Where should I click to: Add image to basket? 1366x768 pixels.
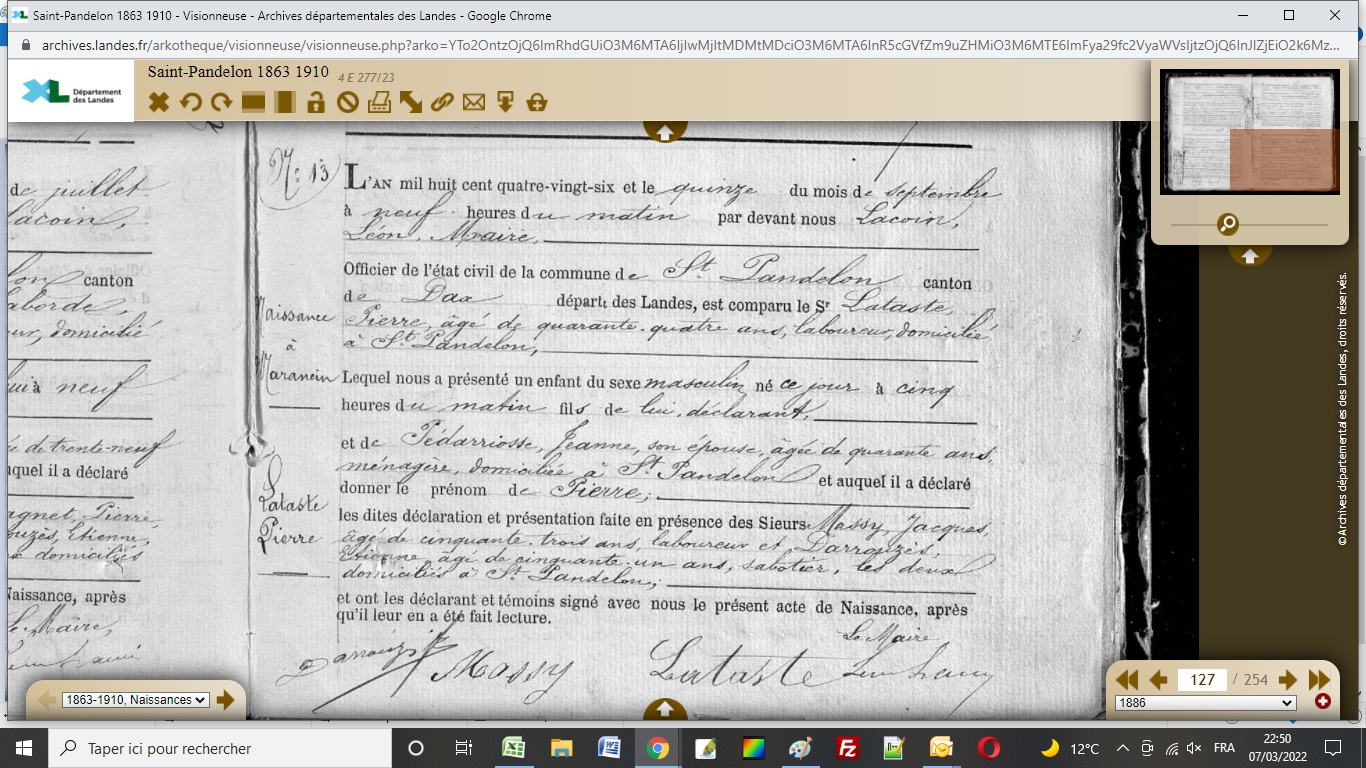click(537, 102)
